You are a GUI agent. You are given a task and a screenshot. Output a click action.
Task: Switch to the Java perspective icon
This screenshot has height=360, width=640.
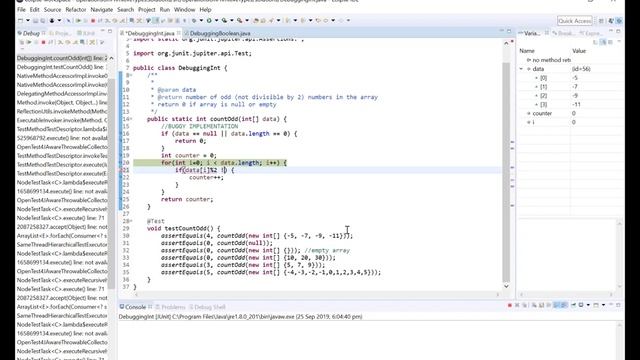[611, 20]
